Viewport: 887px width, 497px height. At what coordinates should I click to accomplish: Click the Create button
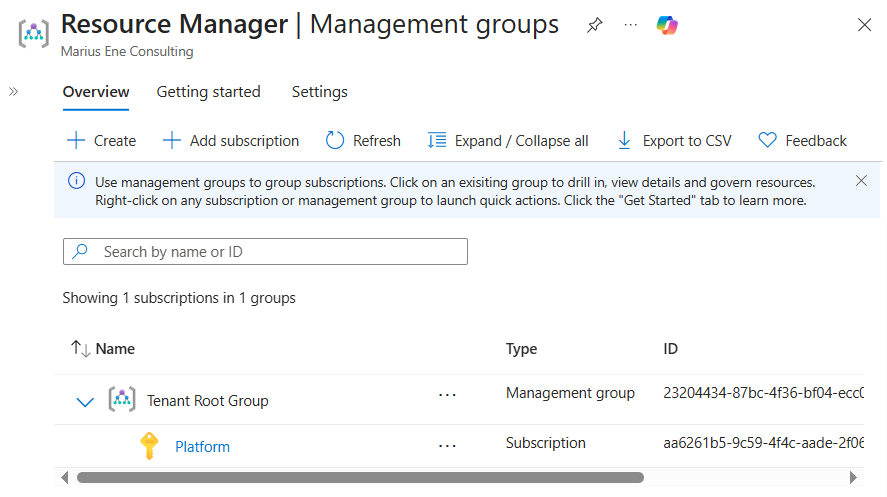tap(101, 141)
